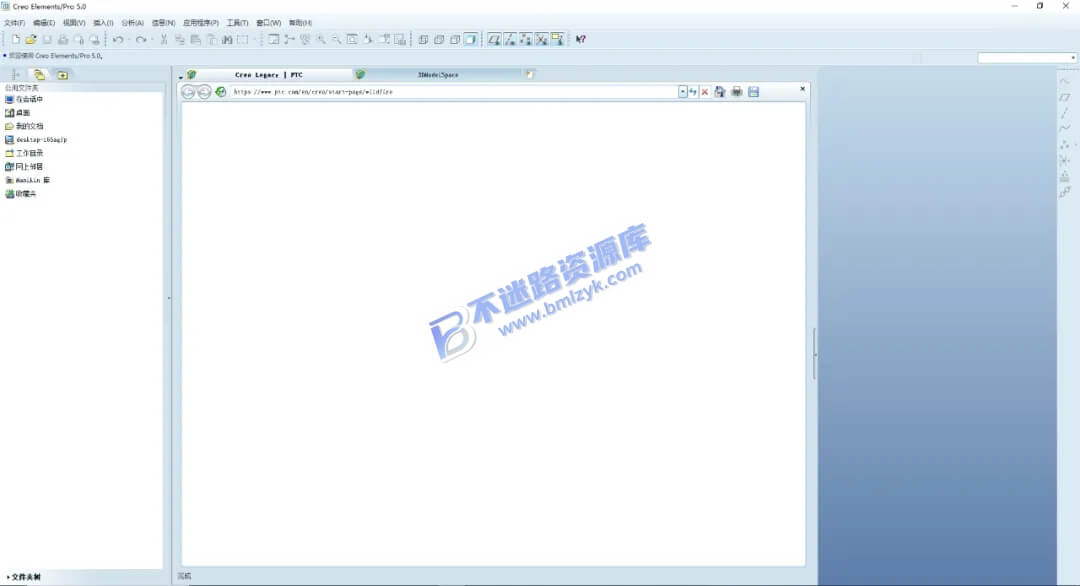Toggle datum planes display
The width and height of the screenshot is (1080, 586).
[494, 39]
